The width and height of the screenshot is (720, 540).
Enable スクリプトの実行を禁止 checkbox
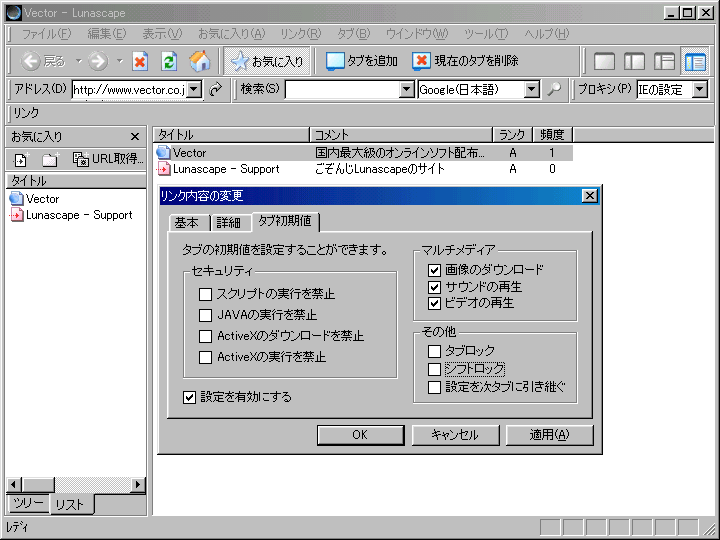[x=205, y=294]
